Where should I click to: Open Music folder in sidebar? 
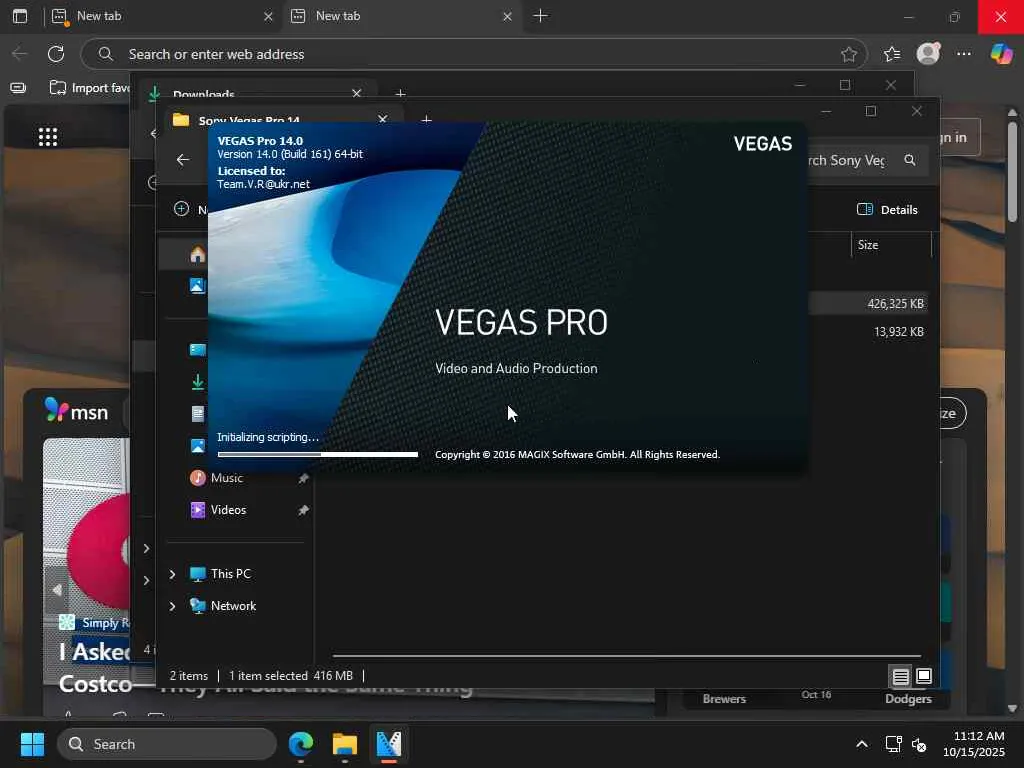click(x=226, y=478)
